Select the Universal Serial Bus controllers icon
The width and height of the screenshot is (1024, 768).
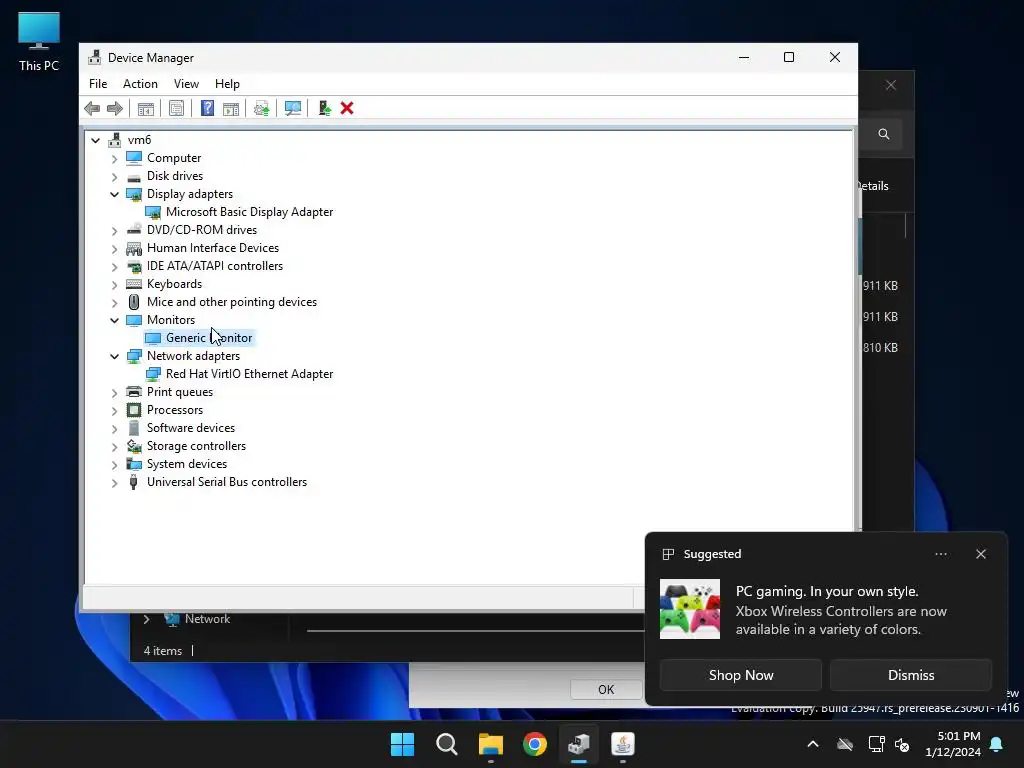[134, 482]
